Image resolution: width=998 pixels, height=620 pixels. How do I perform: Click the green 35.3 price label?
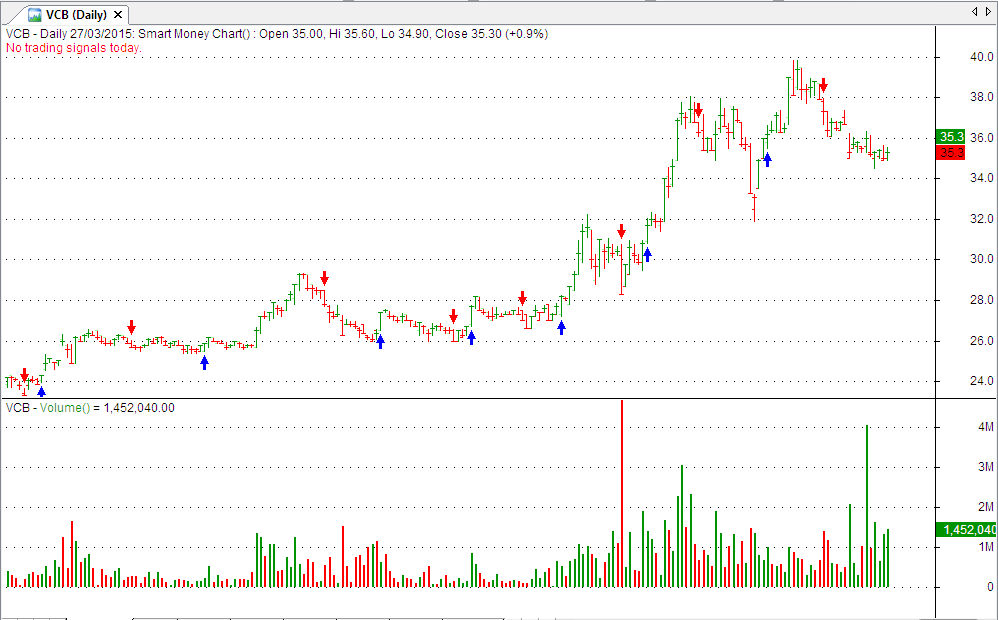click(951, 136)
